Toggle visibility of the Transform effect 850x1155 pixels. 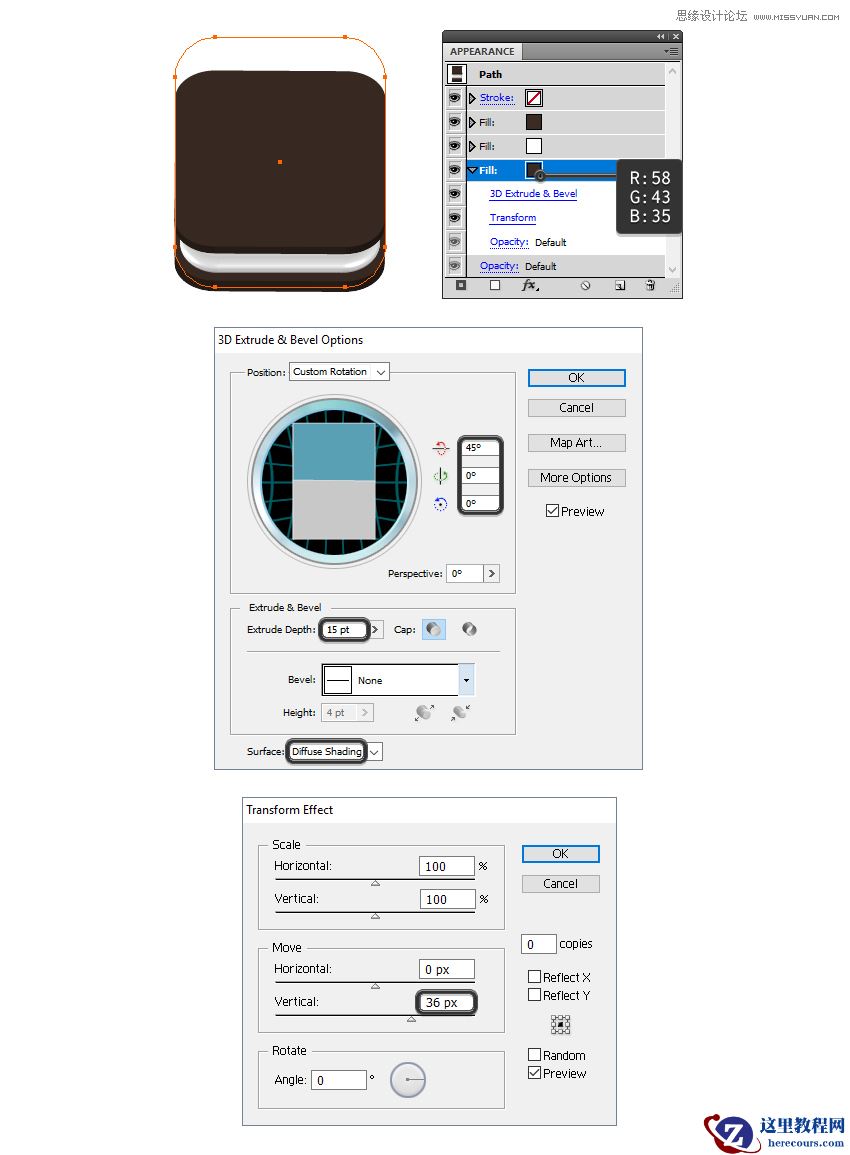(454, 218)
